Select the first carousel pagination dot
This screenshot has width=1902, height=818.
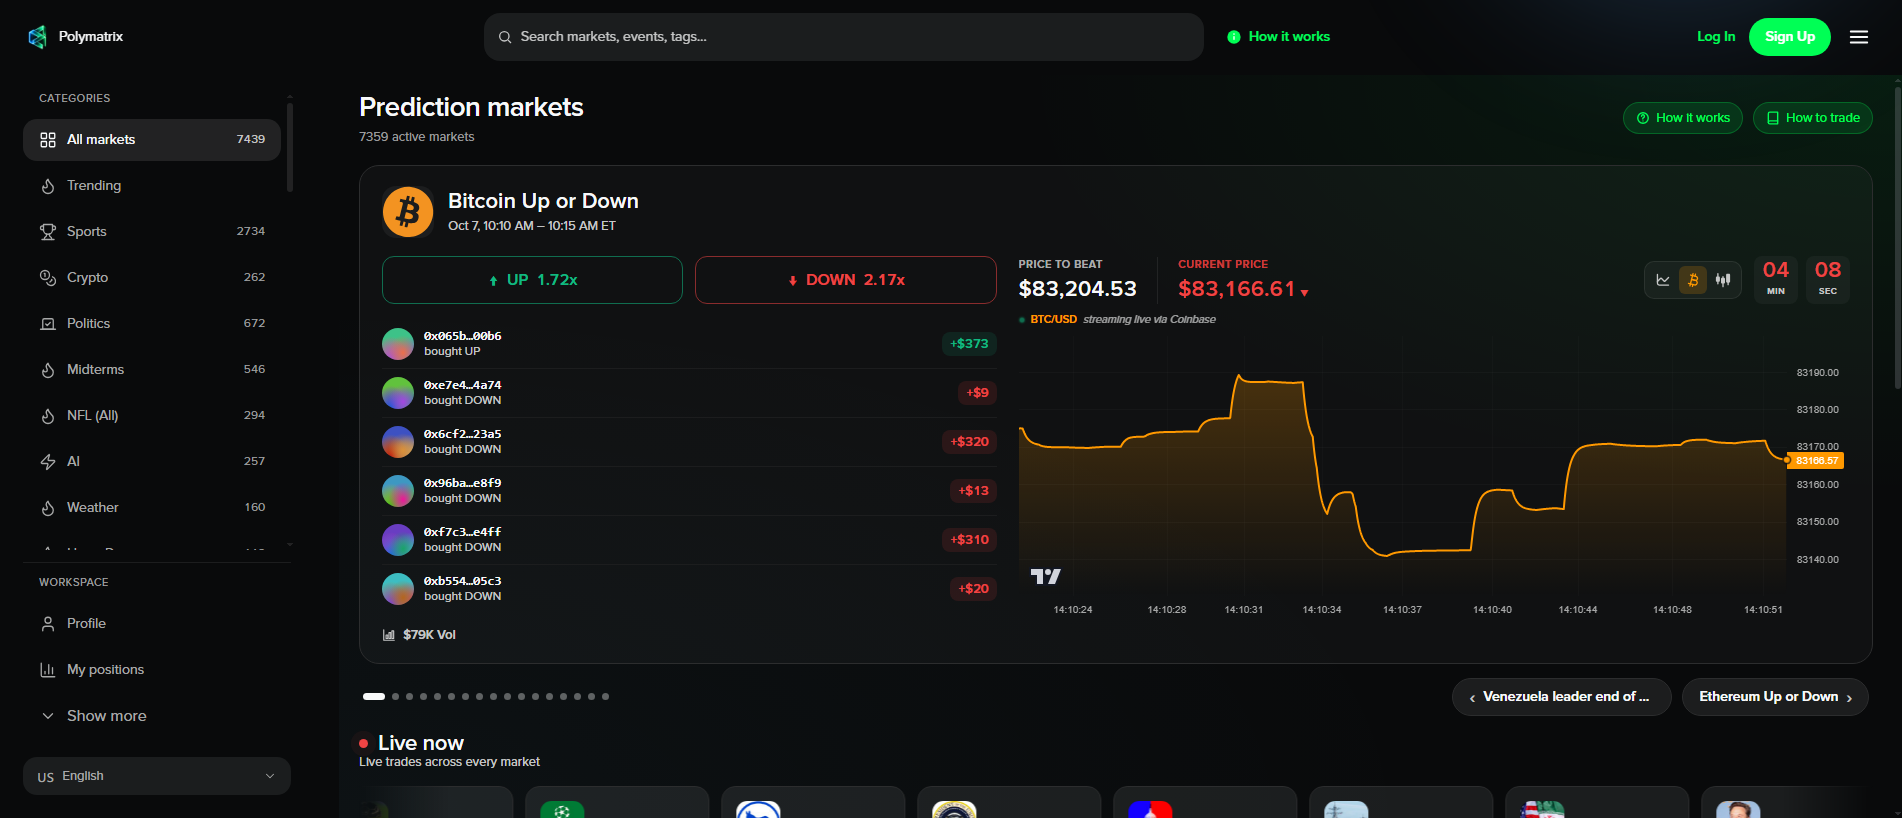(x=374, y=696)
